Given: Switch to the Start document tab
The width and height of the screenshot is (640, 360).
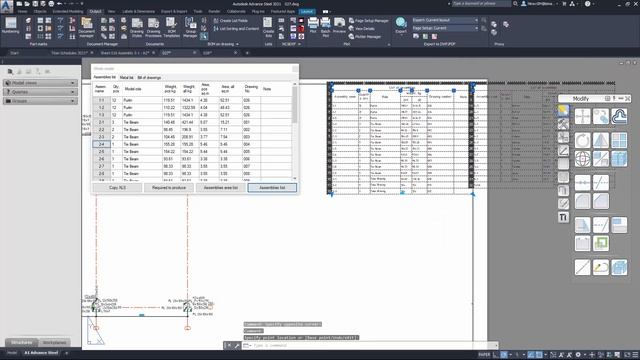Looking at the screenshot, I should pyautogui.click(x=15, y=53).
